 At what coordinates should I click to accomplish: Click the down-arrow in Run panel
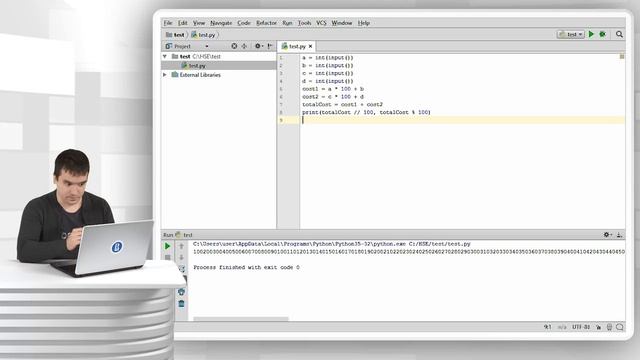pos(182,258)
